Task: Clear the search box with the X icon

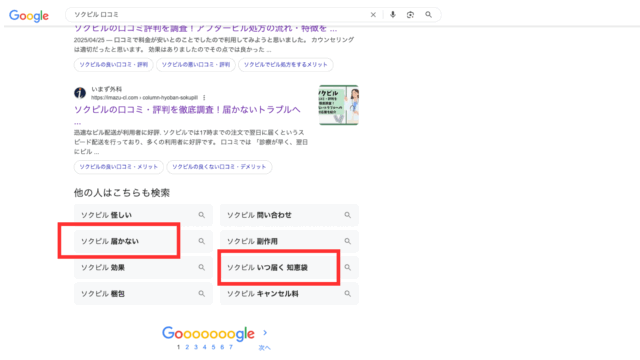Action: 373,15
